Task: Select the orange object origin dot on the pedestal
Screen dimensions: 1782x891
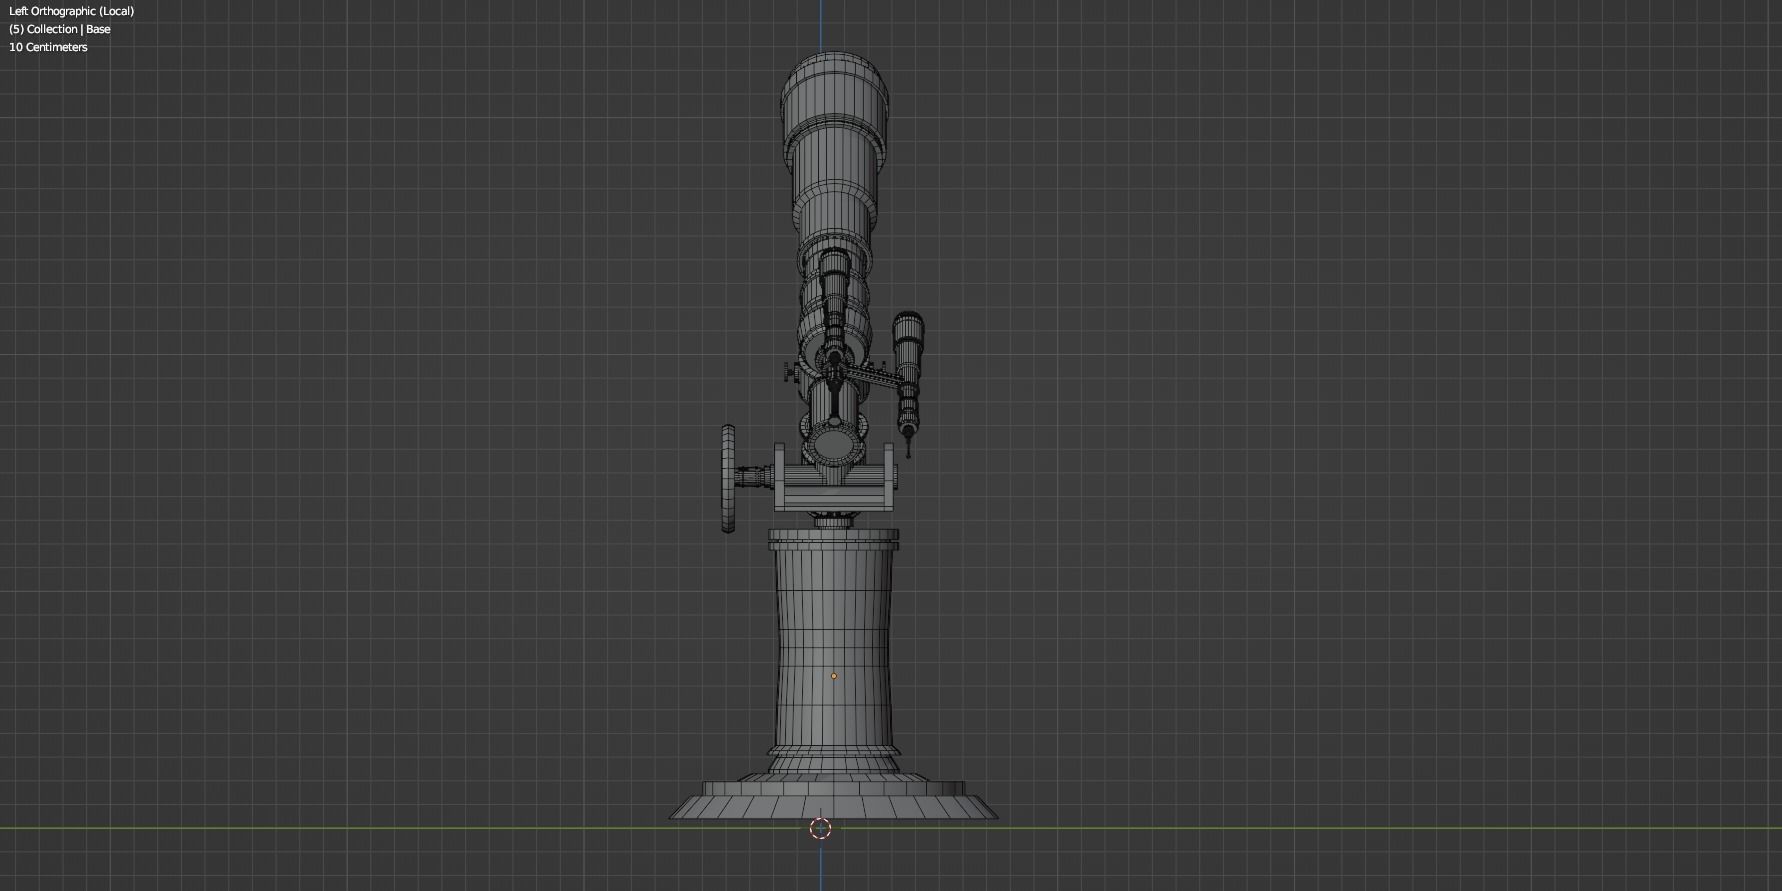Action: point(834,676)
